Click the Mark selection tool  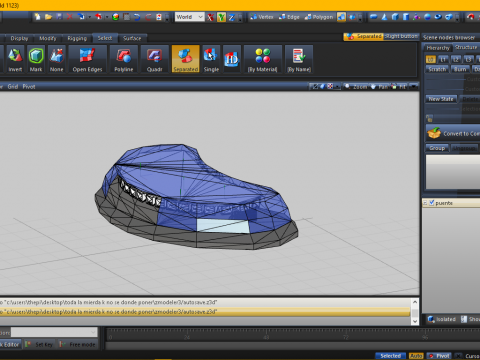pos(36,59)
